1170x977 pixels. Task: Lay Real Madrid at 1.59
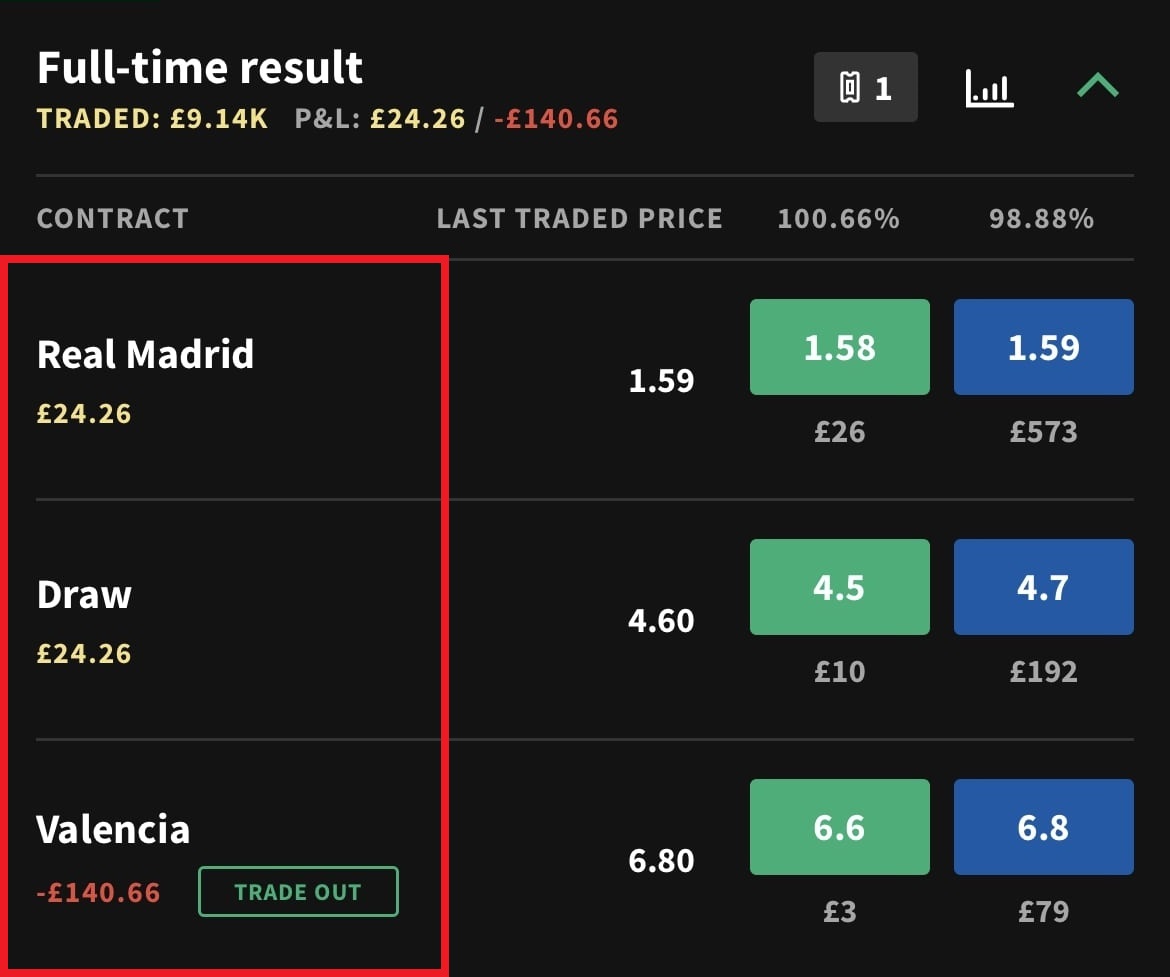(x=1044, y=347)
